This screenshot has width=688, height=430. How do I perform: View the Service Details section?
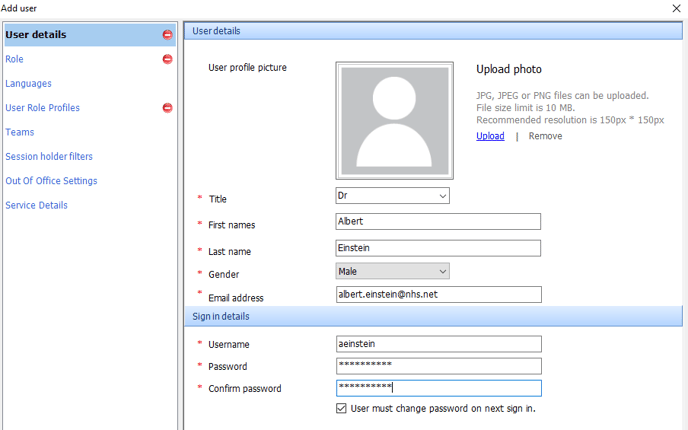[36, 205]
